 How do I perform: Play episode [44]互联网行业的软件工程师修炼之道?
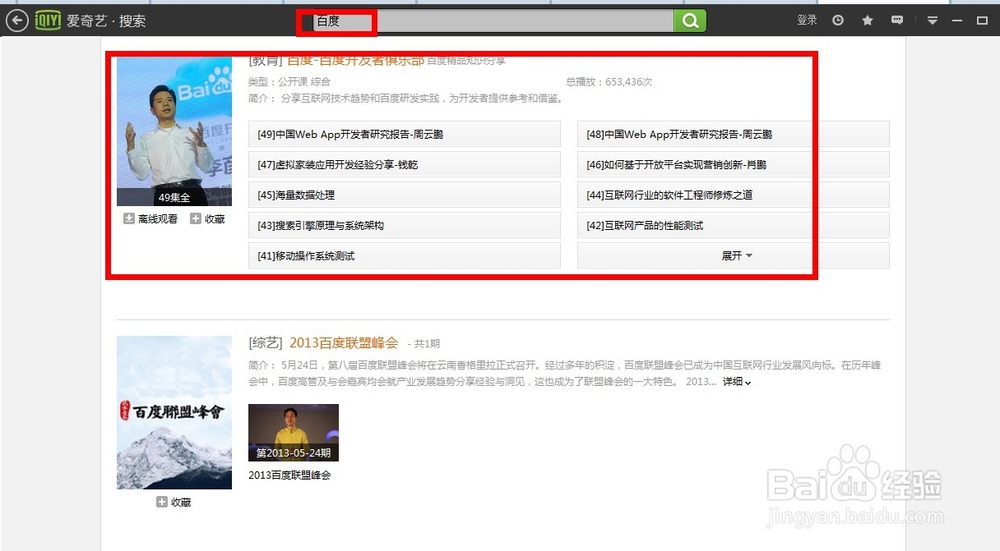click(733, 195)
